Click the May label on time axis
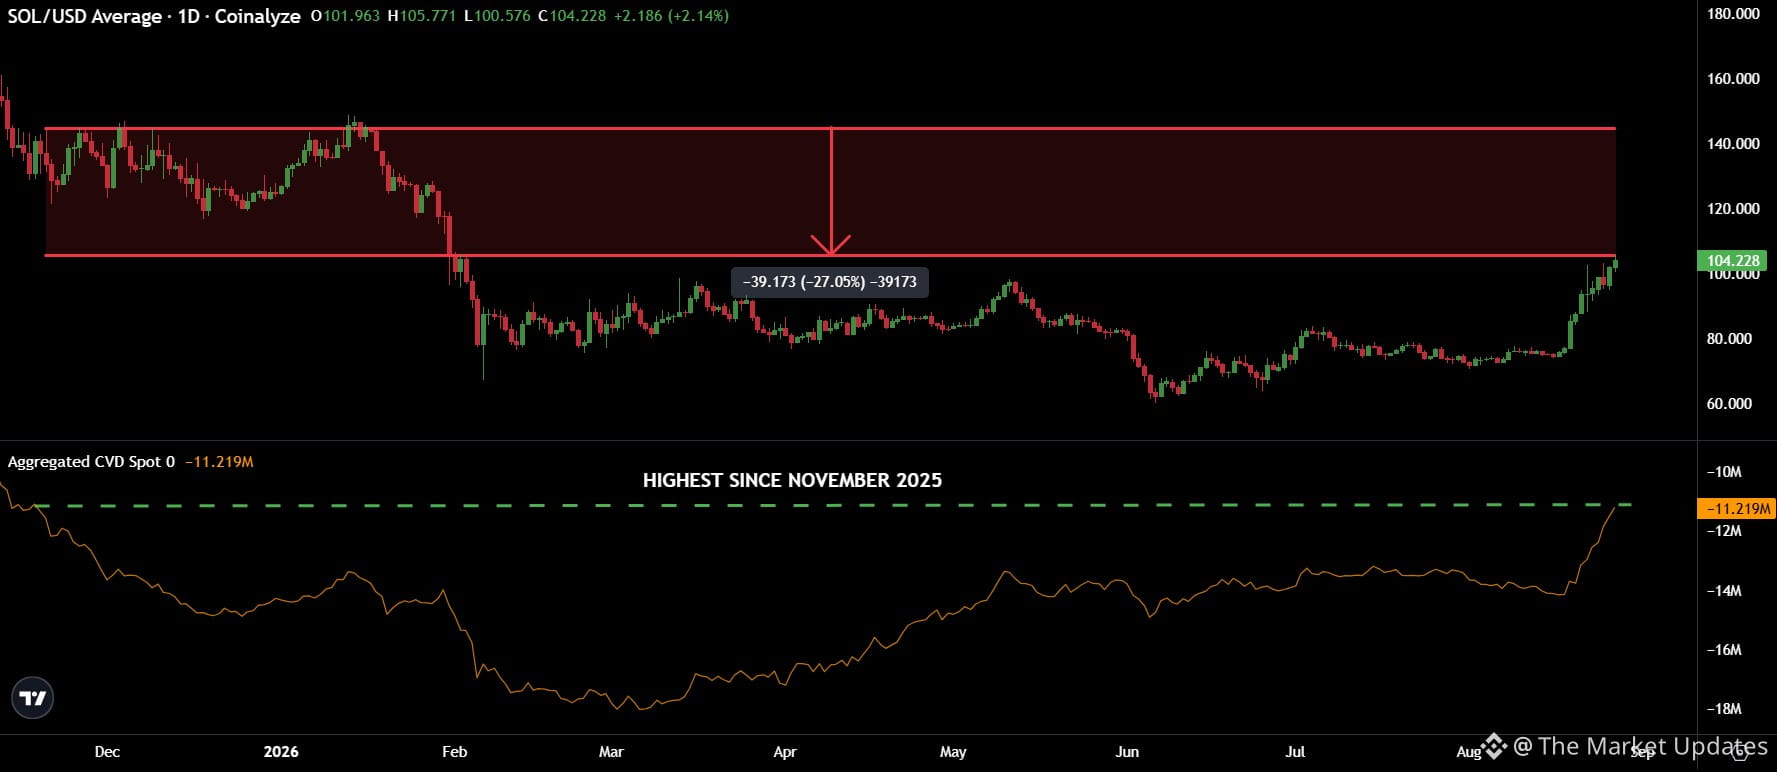 (x=953, y=752)
